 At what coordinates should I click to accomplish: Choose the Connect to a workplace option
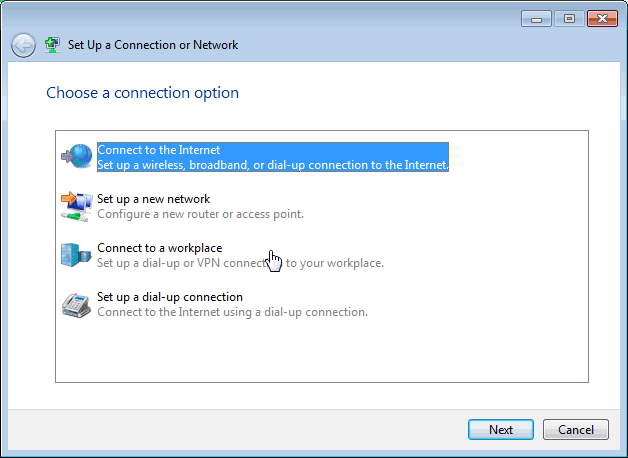click(x=160, y=248)
